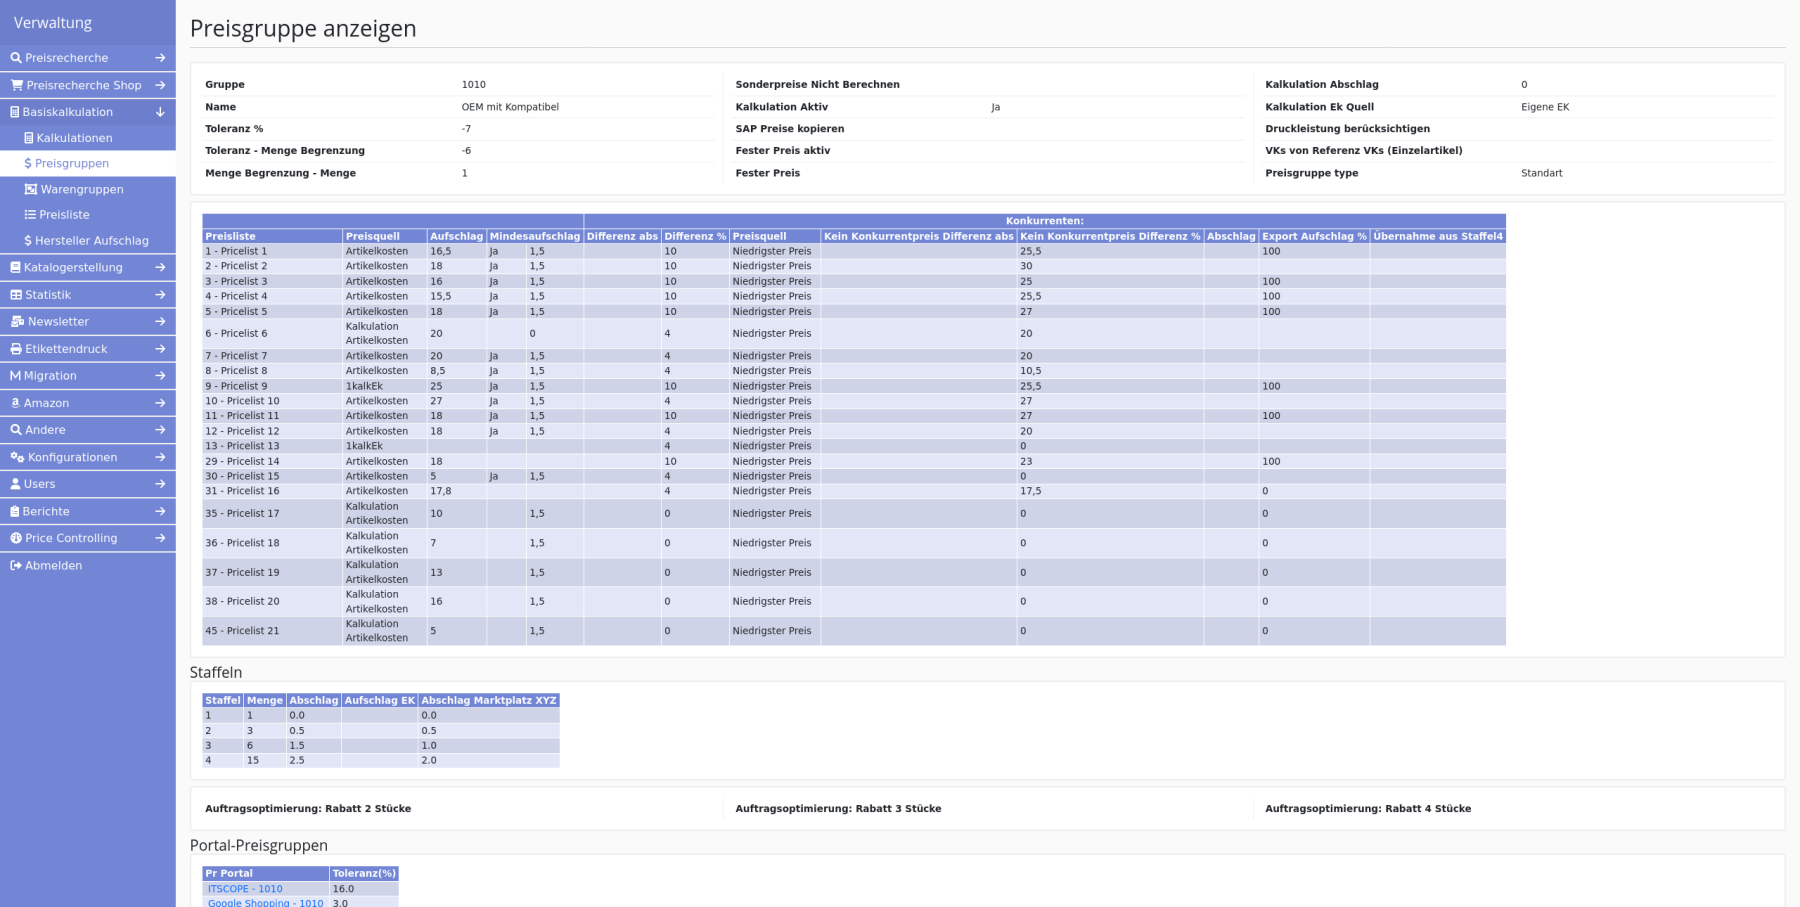
Task: Click the table icon beside Statistik
Action: pyautogui.click(x=16, y=295)
